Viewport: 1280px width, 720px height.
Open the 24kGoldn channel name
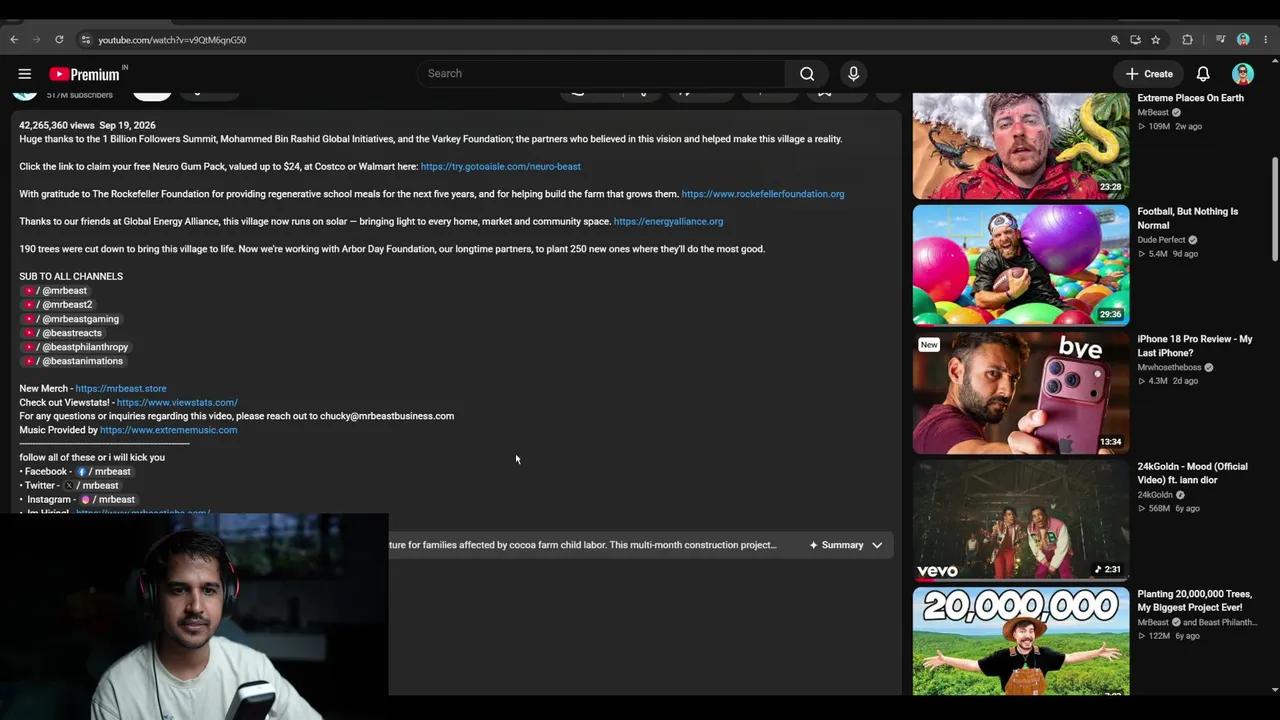click(x=1155, y=495)
